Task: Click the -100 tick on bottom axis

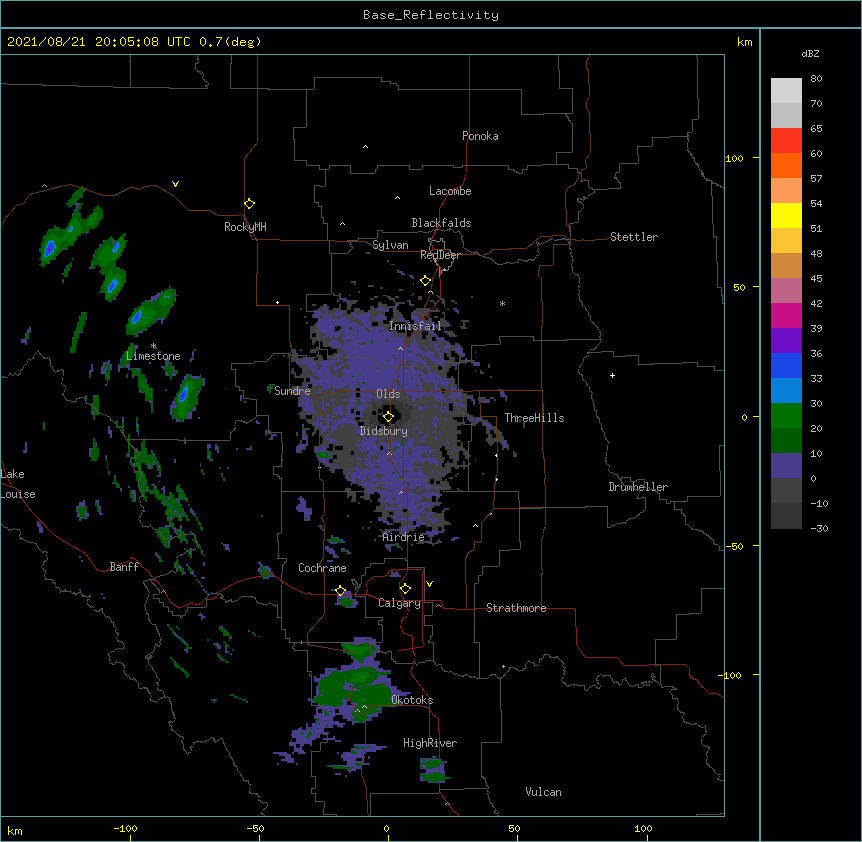Action: click(125, 828)
